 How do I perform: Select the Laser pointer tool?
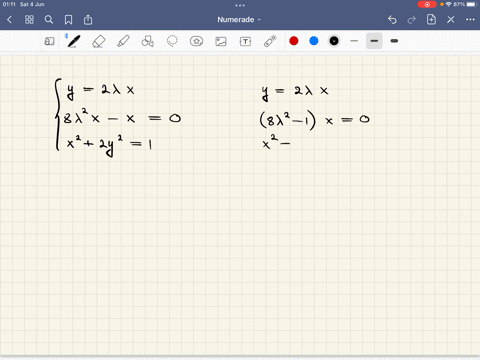click(x=270, y=41)
